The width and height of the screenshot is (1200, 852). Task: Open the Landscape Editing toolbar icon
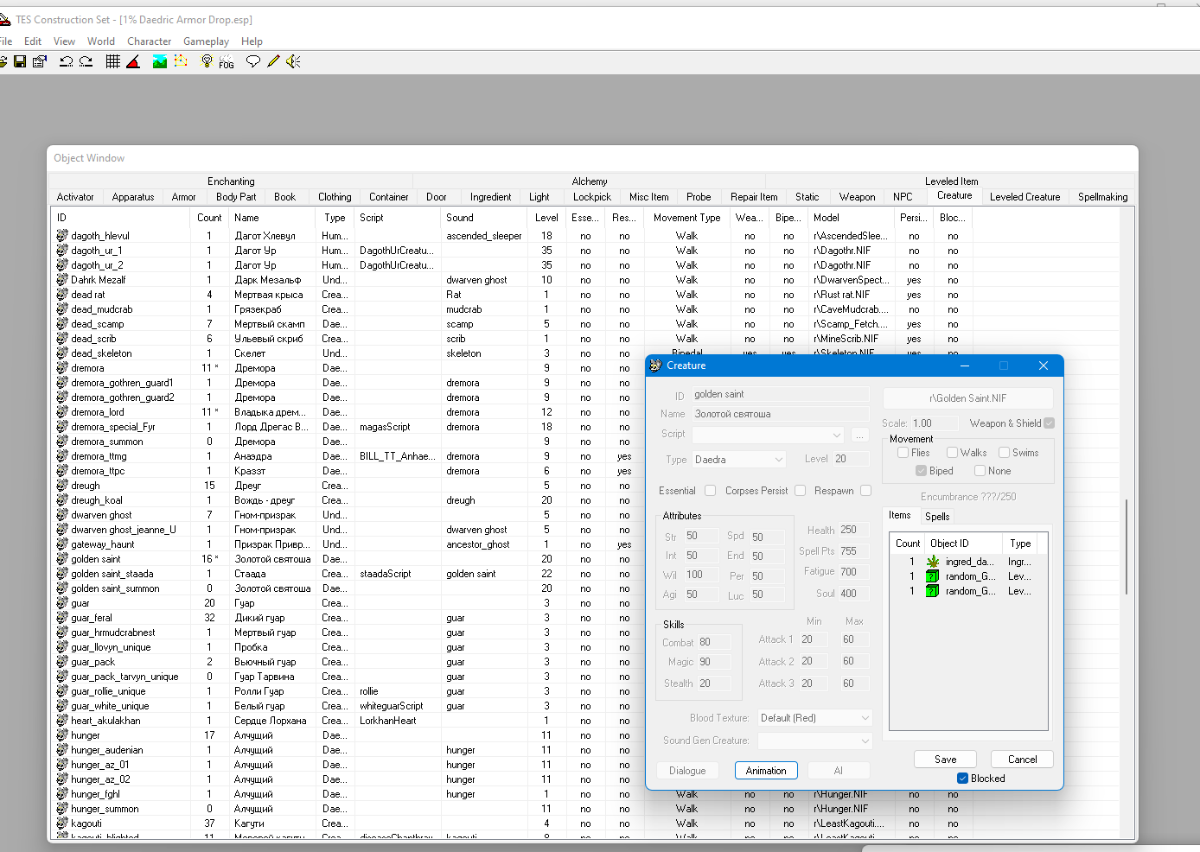click(x=160, y=62)
